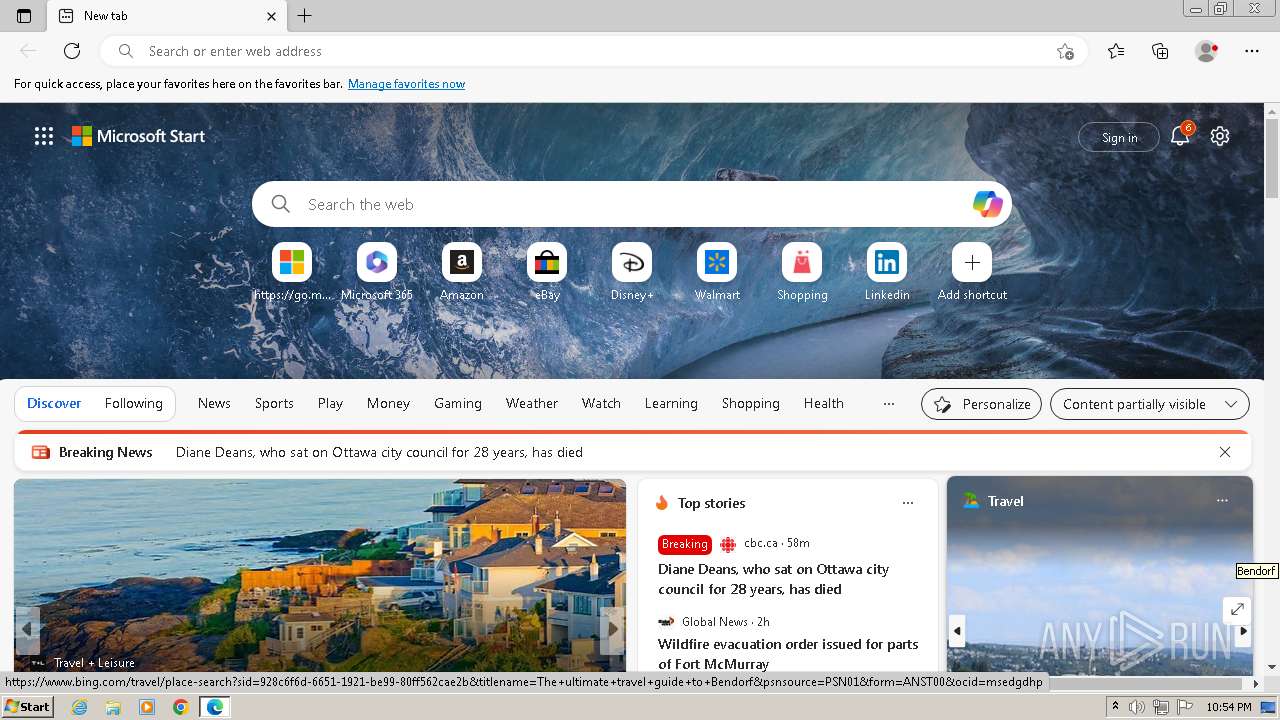Open a new tab with plus button

pyautogui.click(x=305, y=16)
